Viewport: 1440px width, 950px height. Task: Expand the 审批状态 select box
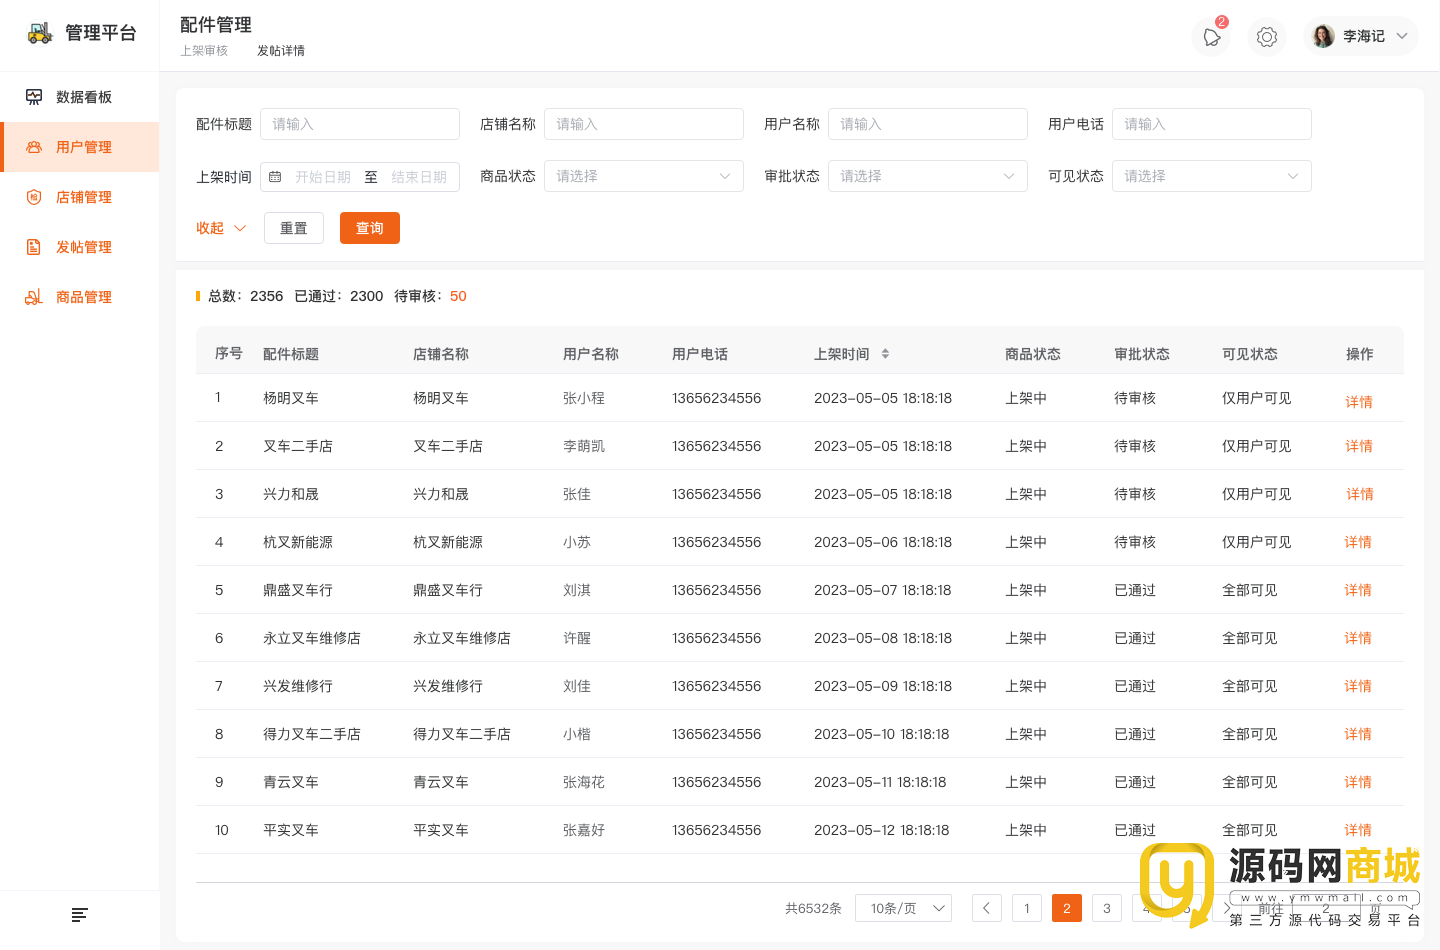click(x=927, y=176)
